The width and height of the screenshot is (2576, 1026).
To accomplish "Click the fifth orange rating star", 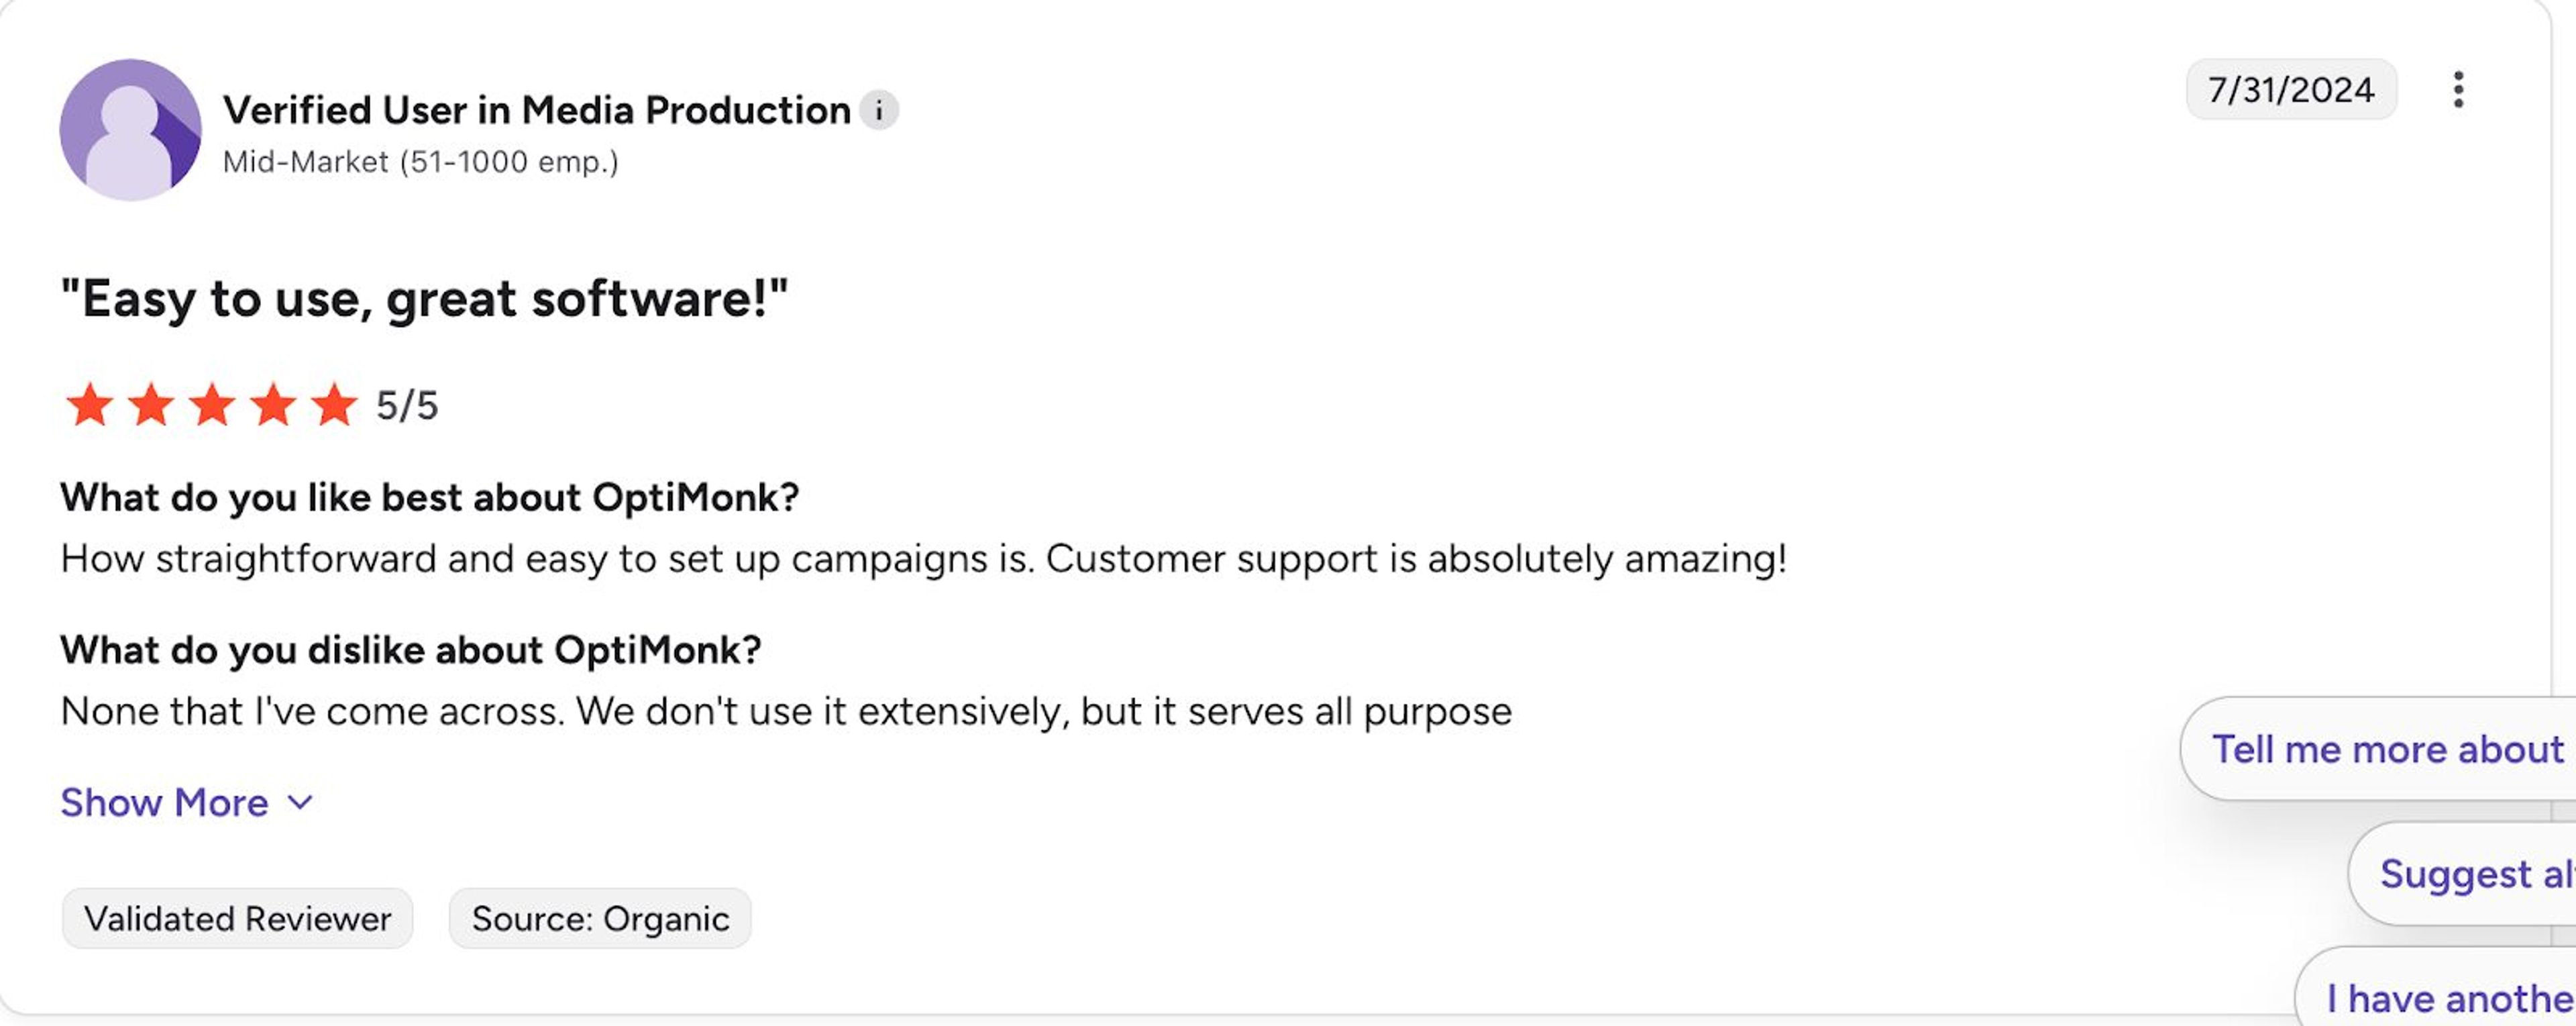I will (334, 405).
